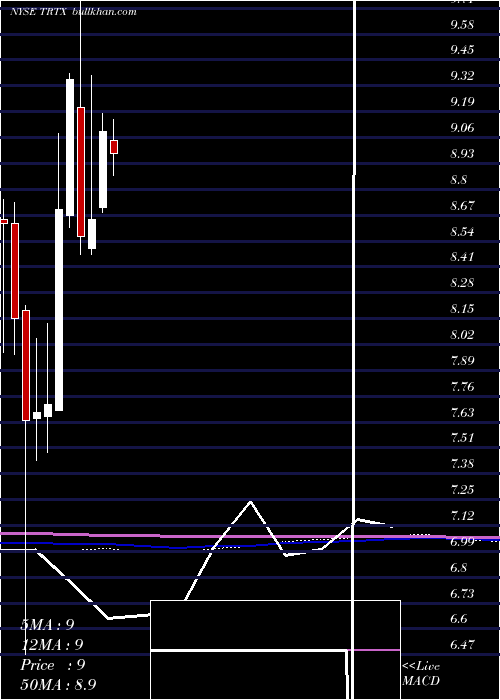Click the 7.12 price axis label

coord(462,517)
